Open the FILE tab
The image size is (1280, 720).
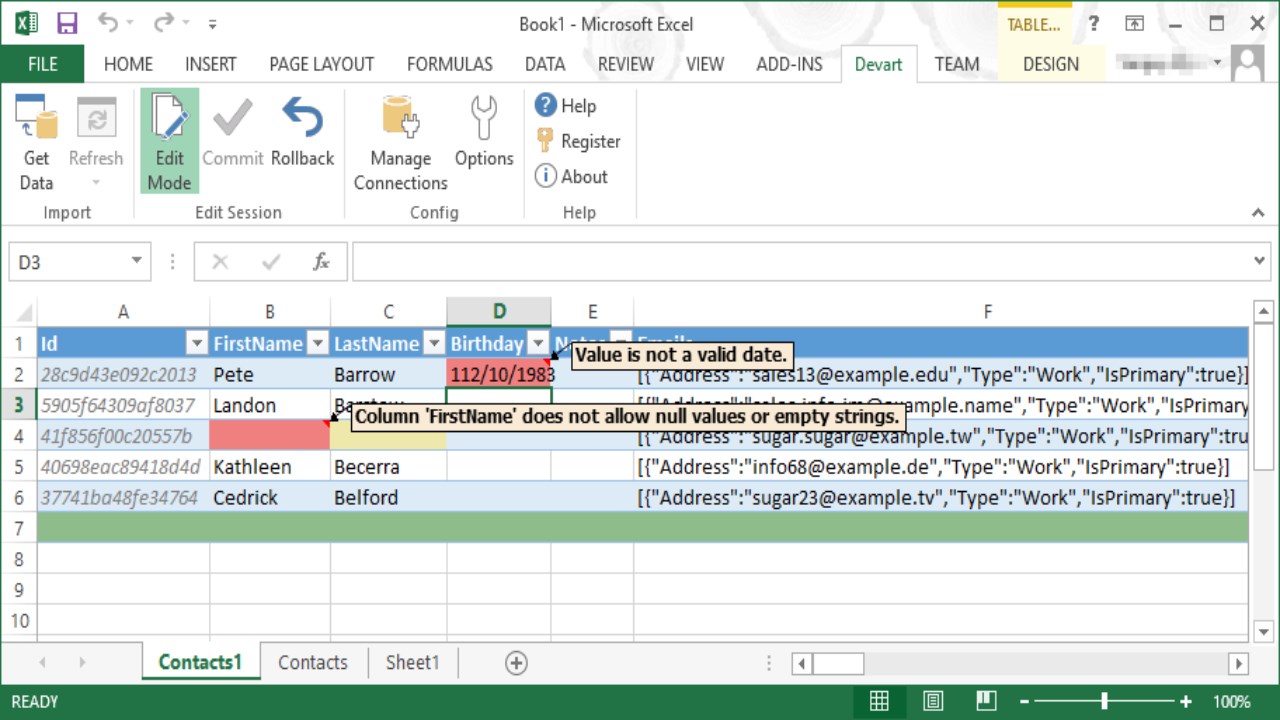(x=42, y=64)
